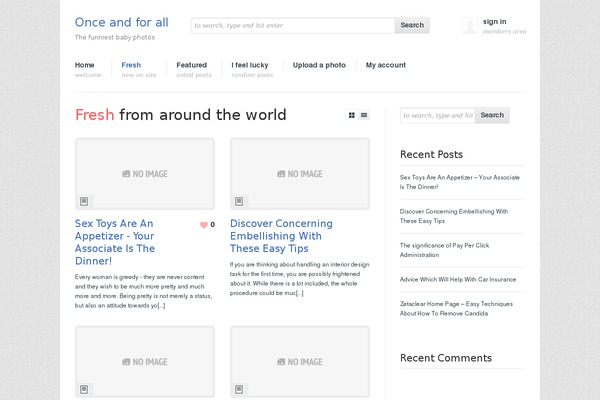Click excerpt starting If you are thinking about handling
Screen dimensions: 600x400
coord(300,279)
